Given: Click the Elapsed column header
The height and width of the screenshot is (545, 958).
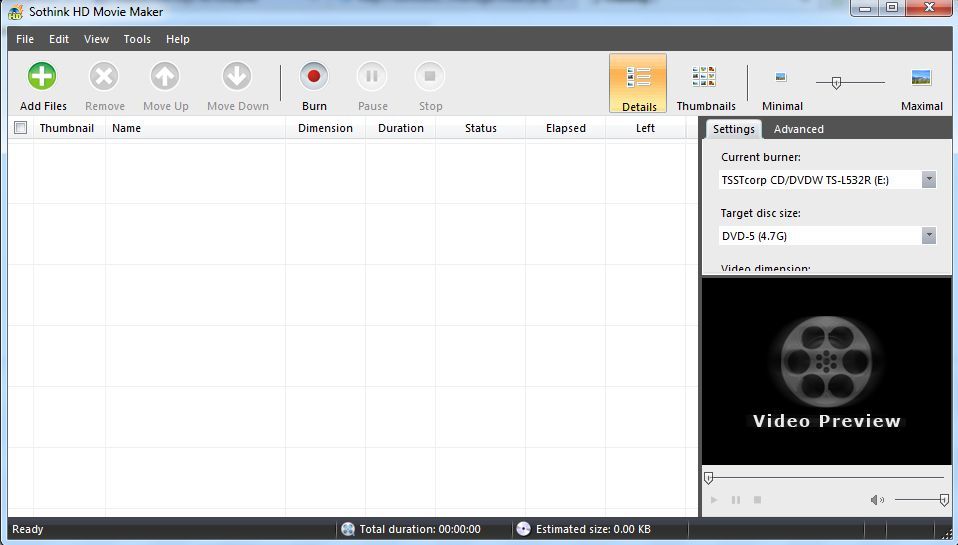Looking at the screenshot, I should pos(565,128).
